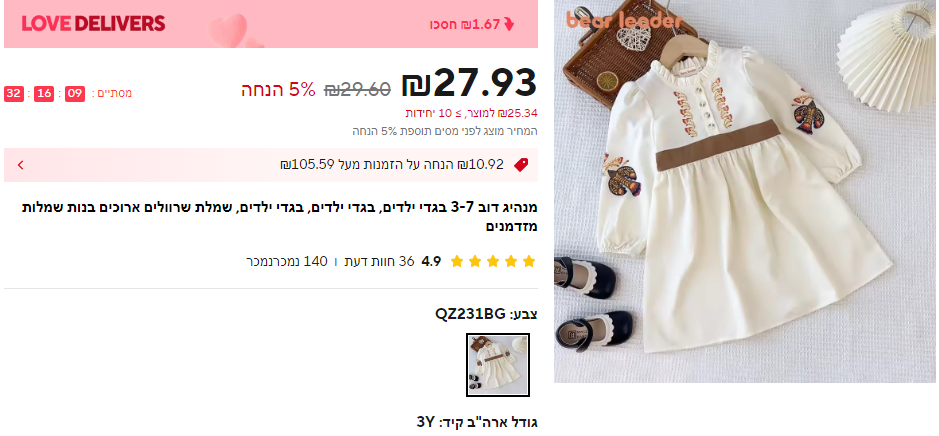Screen dimensions: 939x436
Task: Click the savings down-arrow icon in banner
Action: click(509, 25)
